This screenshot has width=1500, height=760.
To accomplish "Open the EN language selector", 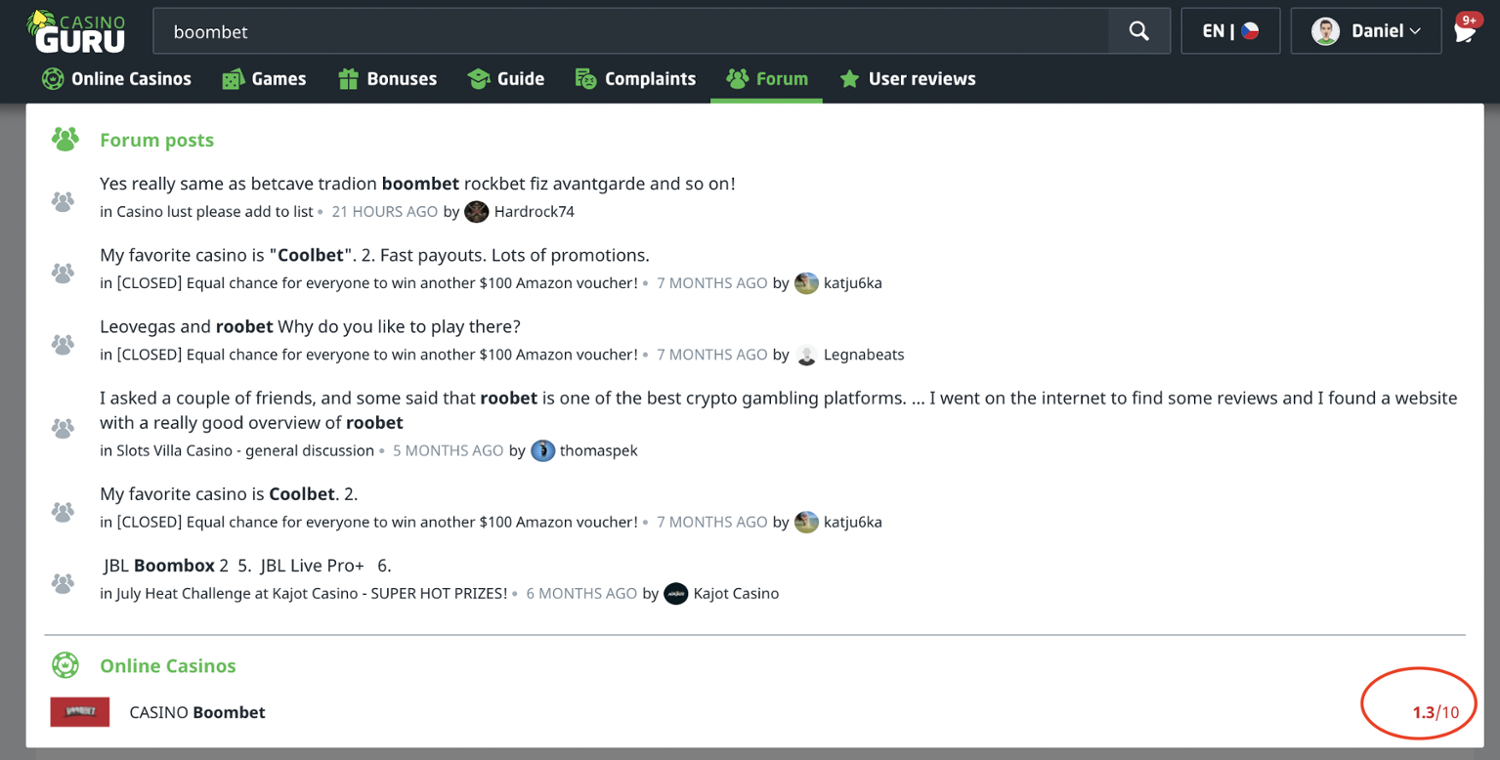I will point(1230,31).
